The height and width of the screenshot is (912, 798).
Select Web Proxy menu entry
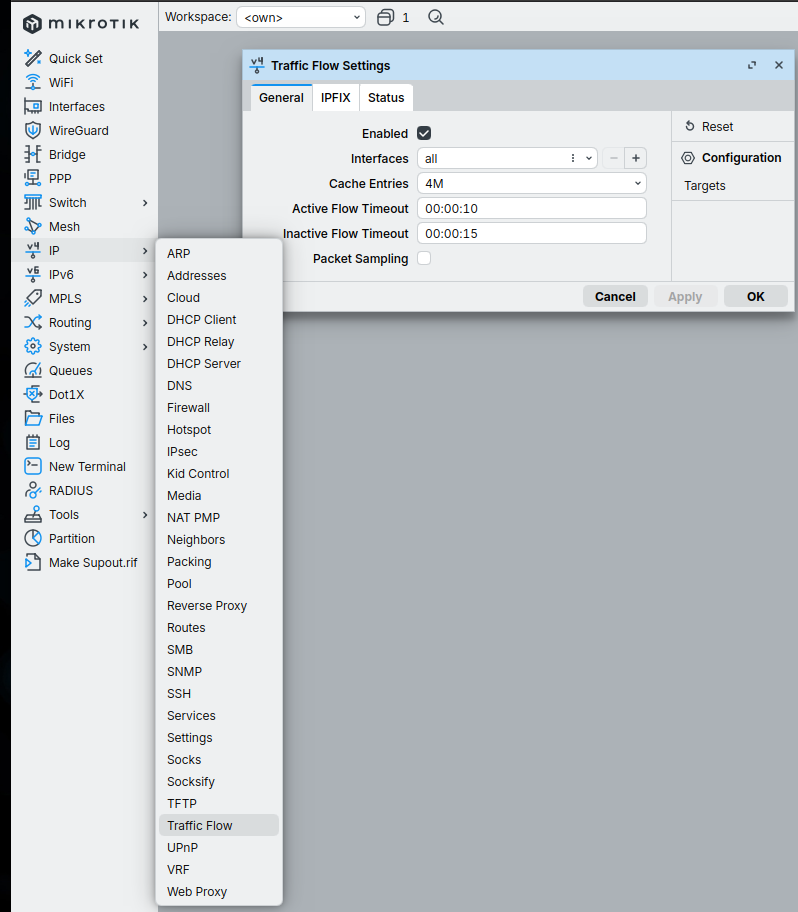(x=218, y=892)
